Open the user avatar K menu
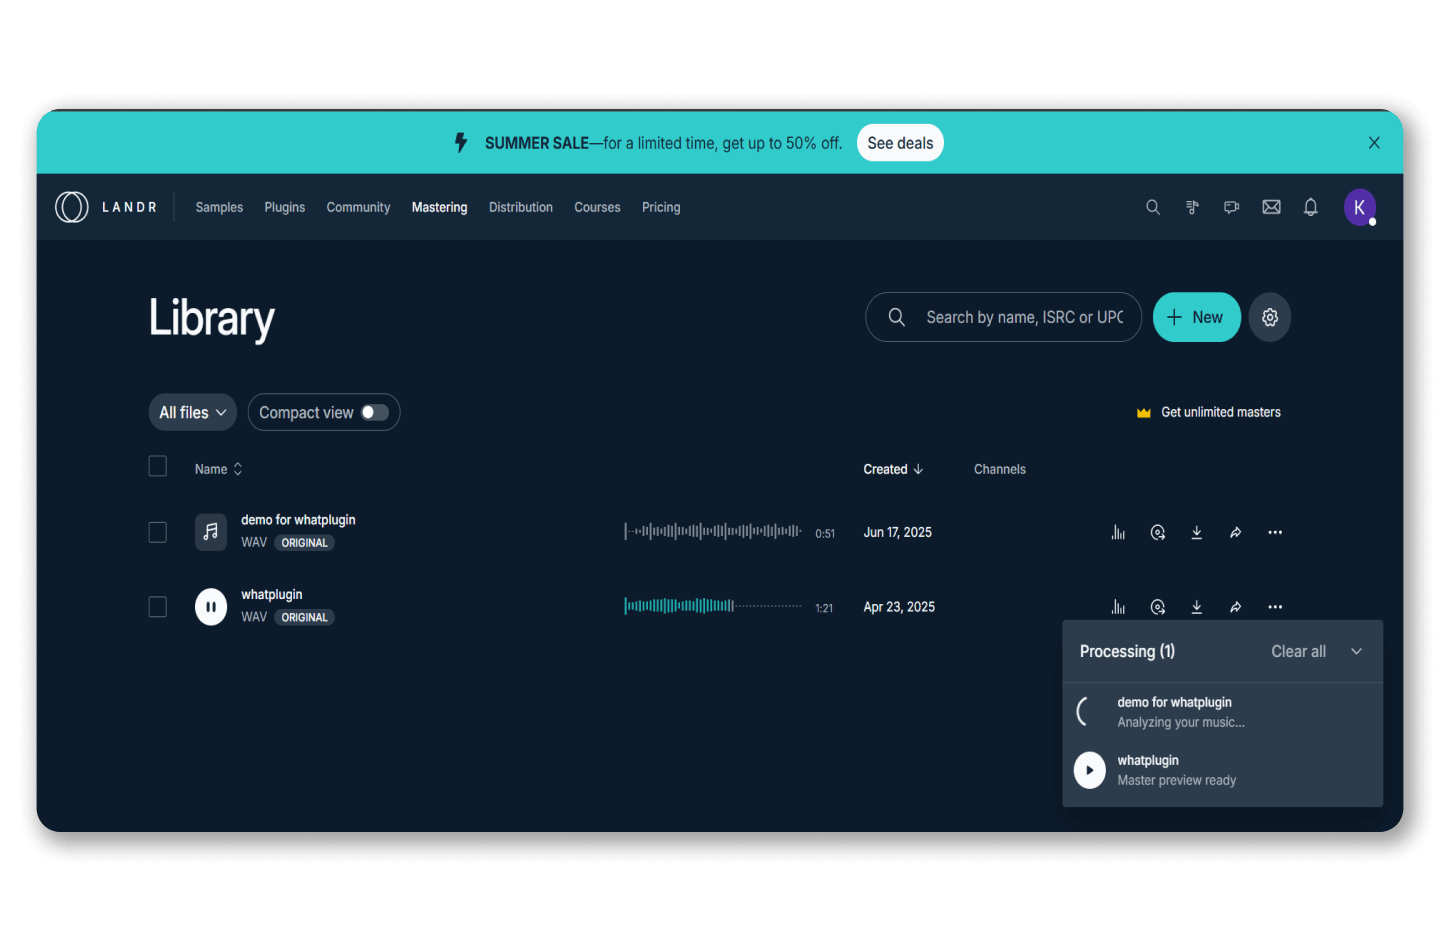The width and height of the screenshot is (1440, 934). pyautogui.click(x=1360, y=207)
